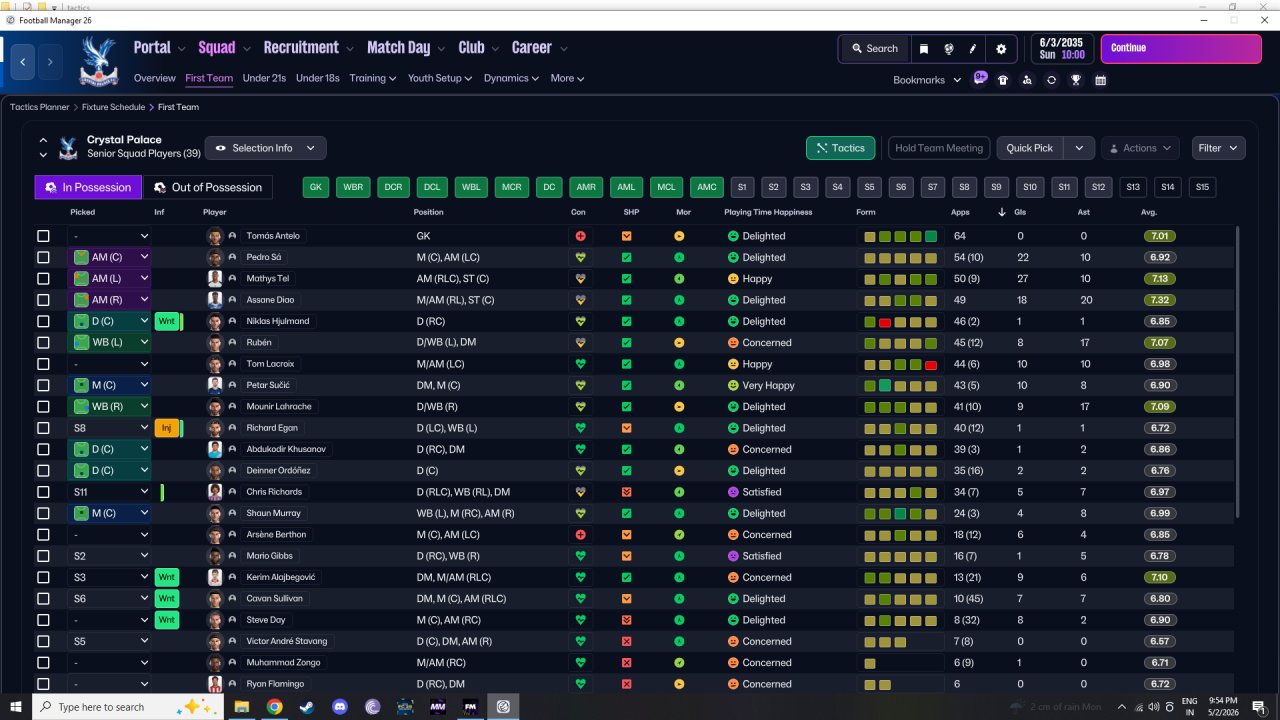Image resolution: width=1280 pixels, height=720 pixels.
Task: Open the Filter dropdown
Action: coord(1218,148)
